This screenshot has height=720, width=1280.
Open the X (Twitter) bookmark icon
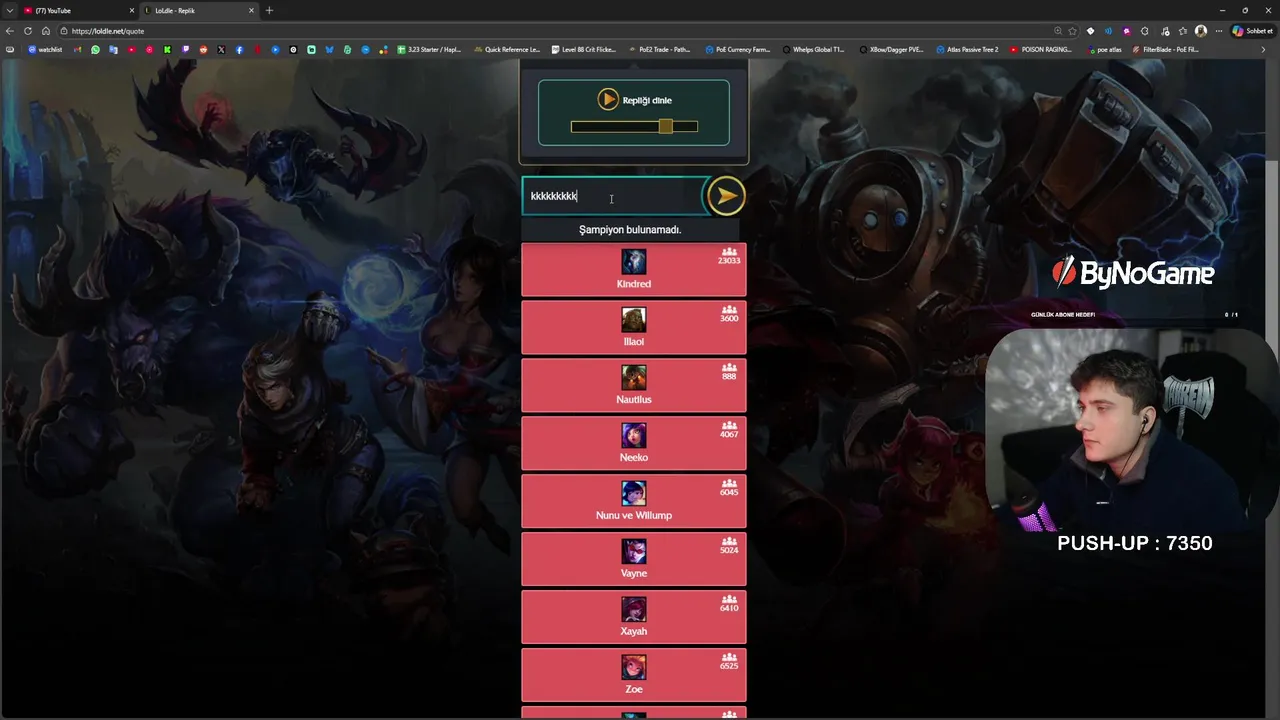pyautogui.click(x=221, y=49)
